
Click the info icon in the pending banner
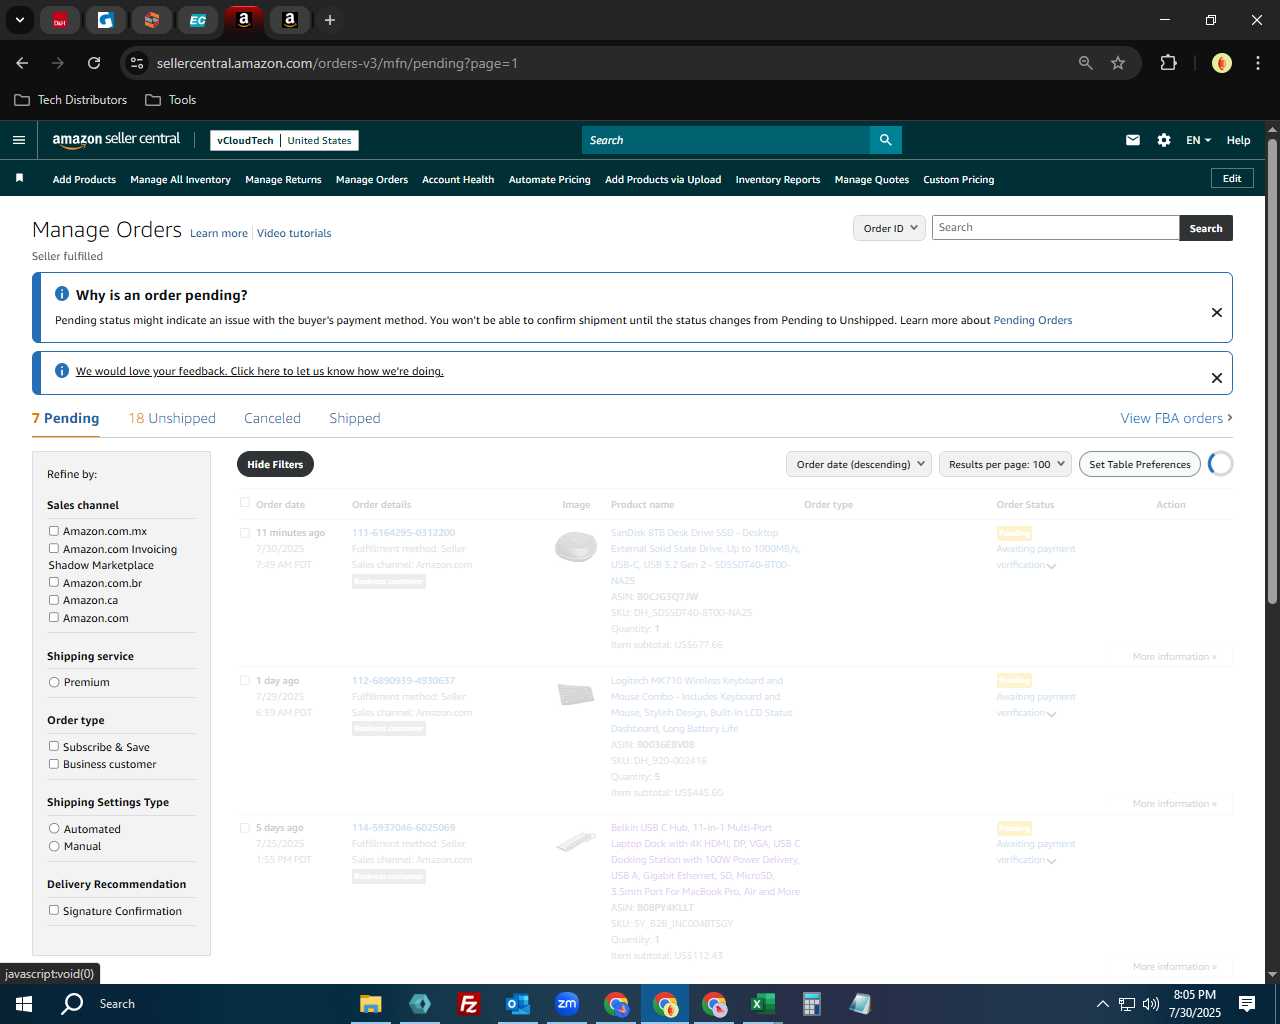pyautogui.click(x=62, y=294)
